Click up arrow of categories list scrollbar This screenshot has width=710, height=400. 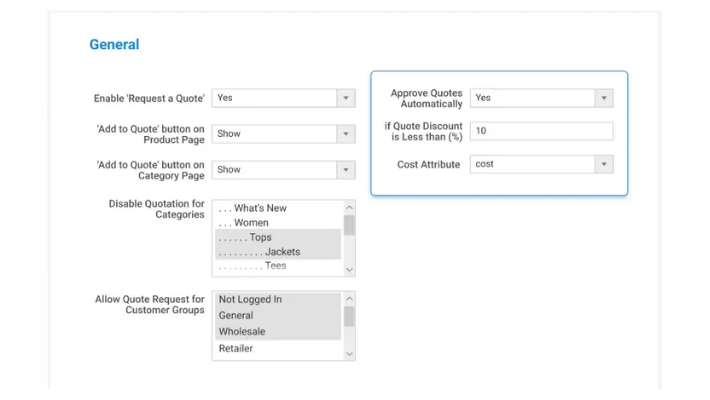click(x=349, y=207)
